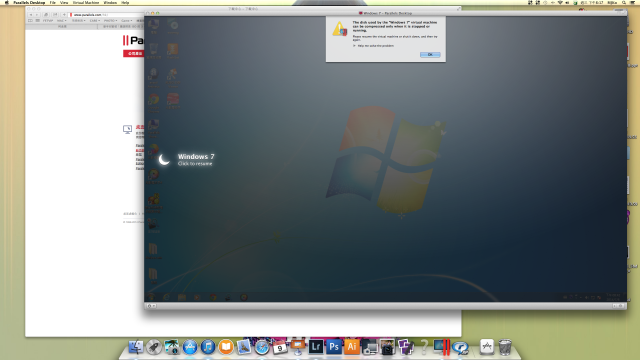The height and width of the screenshot is (360, 640).
Task: Launch Keynote from the Dock
Action: 298,347
